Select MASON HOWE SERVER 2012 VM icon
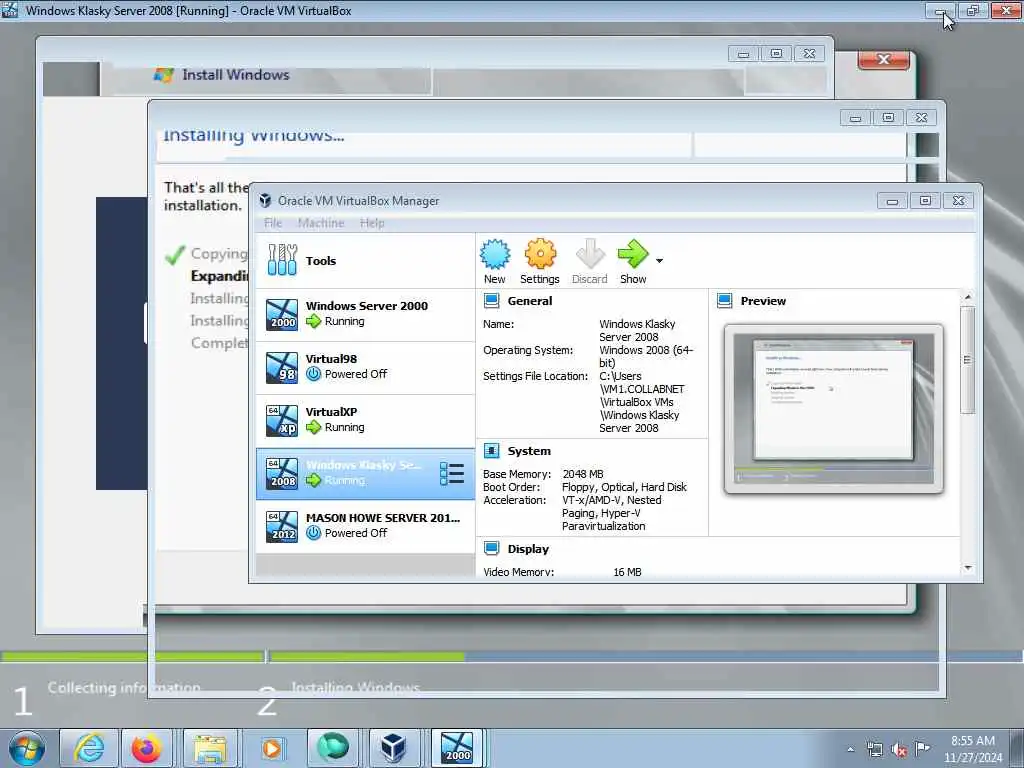This screenshot has width=1024, height=768. pos(282,526)
